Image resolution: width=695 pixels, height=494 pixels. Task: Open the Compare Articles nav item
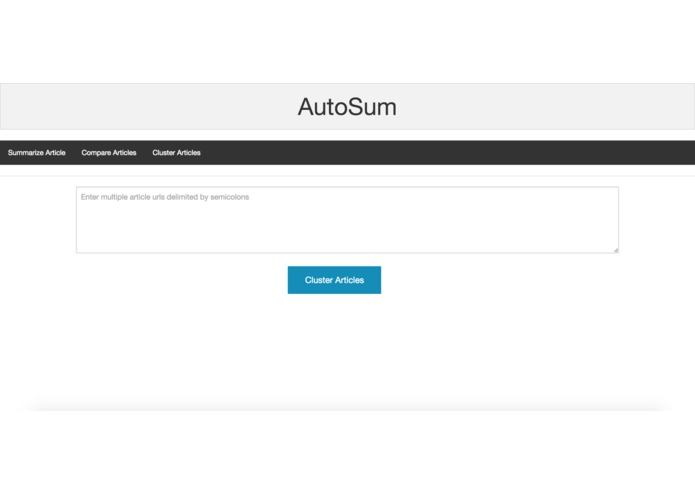click(x=109, y=153)
